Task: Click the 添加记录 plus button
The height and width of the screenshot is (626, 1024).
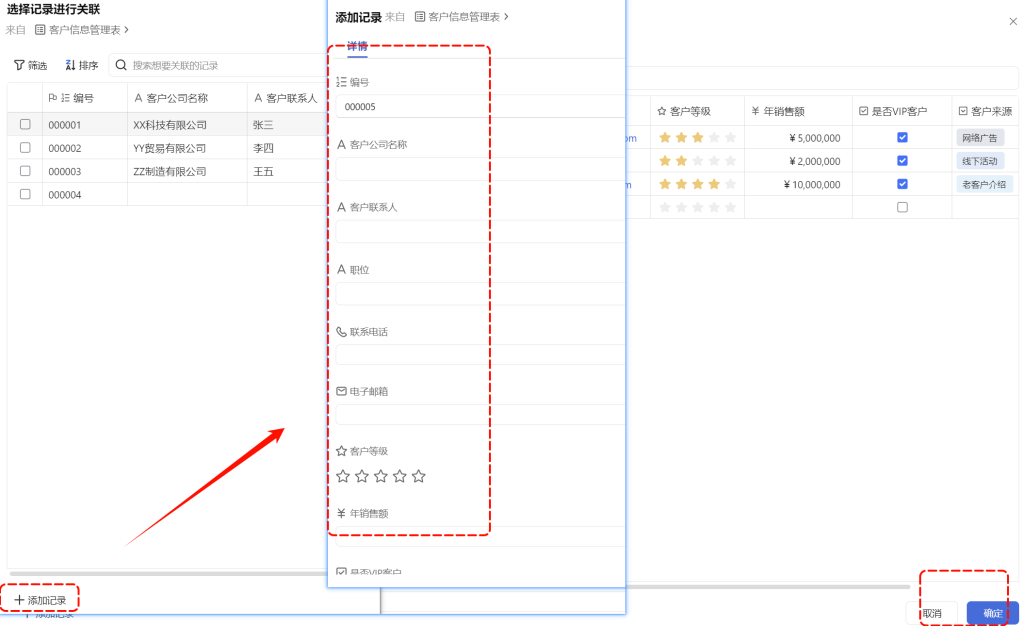Action: (x=40, y=600)
